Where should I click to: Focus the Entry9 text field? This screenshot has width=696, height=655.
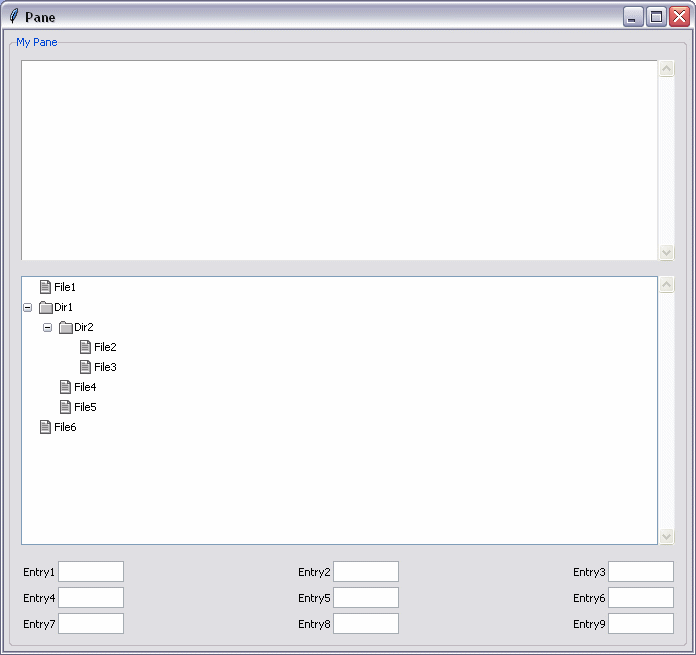click(x=641, y=624)
